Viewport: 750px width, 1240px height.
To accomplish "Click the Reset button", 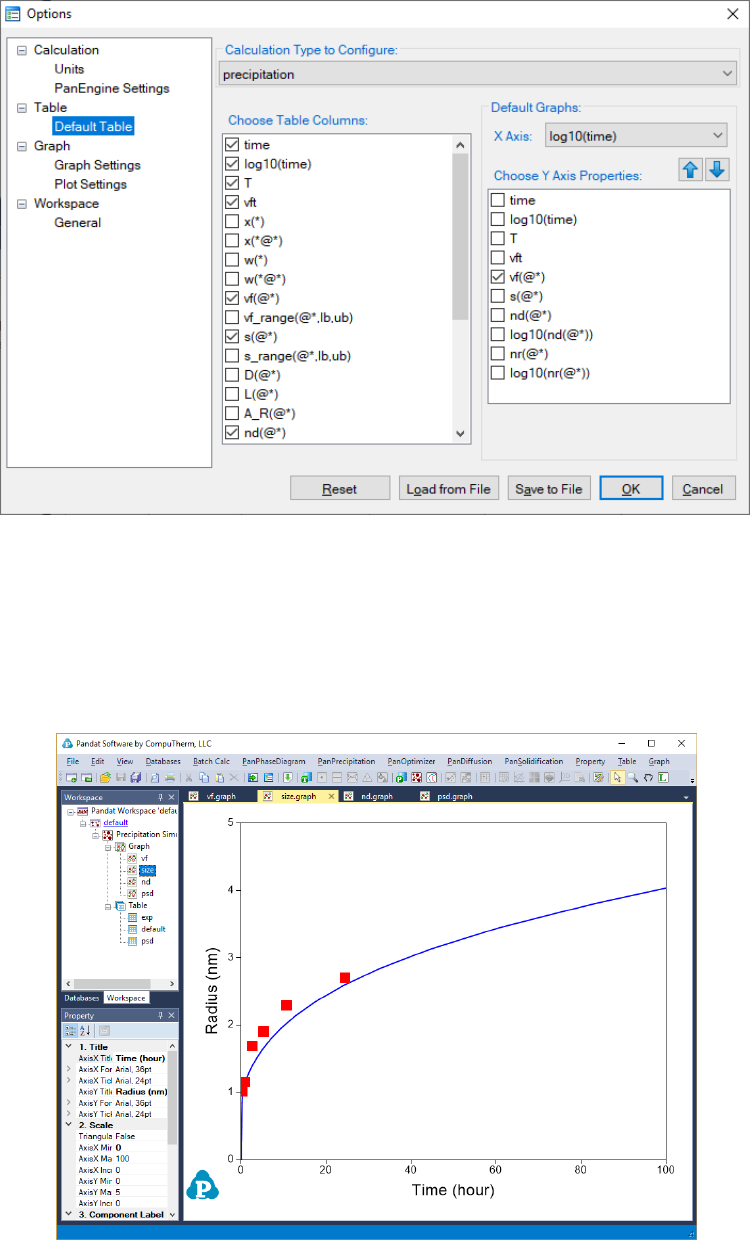I will (x=340, y=489).
